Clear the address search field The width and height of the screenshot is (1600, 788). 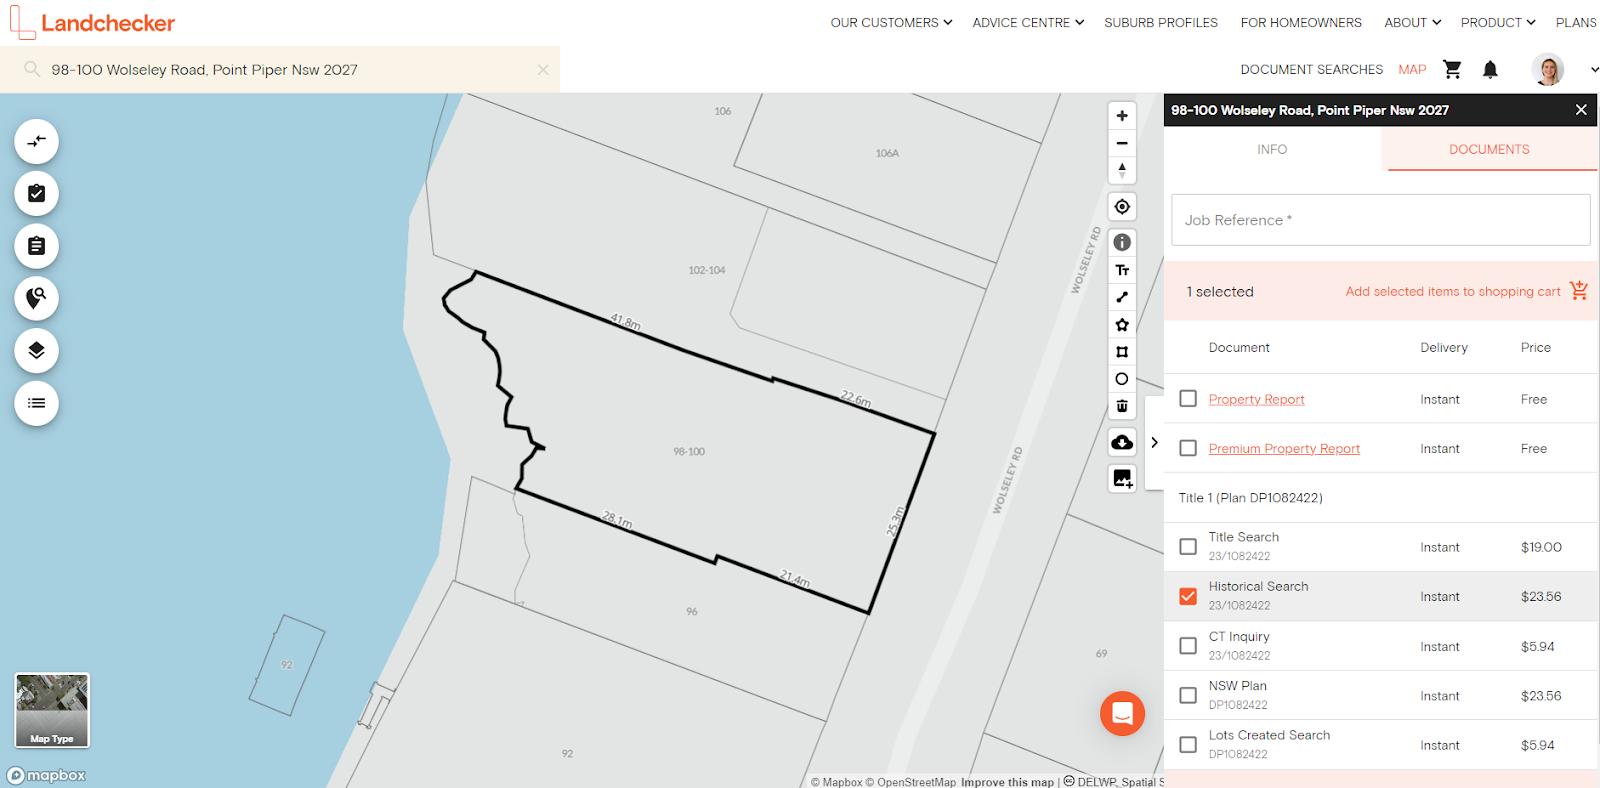point(543,70)
